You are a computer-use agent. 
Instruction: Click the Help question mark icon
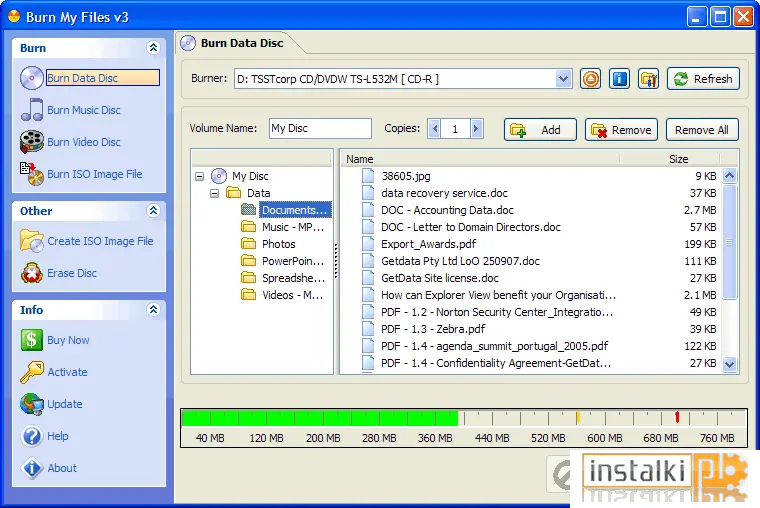32,436
